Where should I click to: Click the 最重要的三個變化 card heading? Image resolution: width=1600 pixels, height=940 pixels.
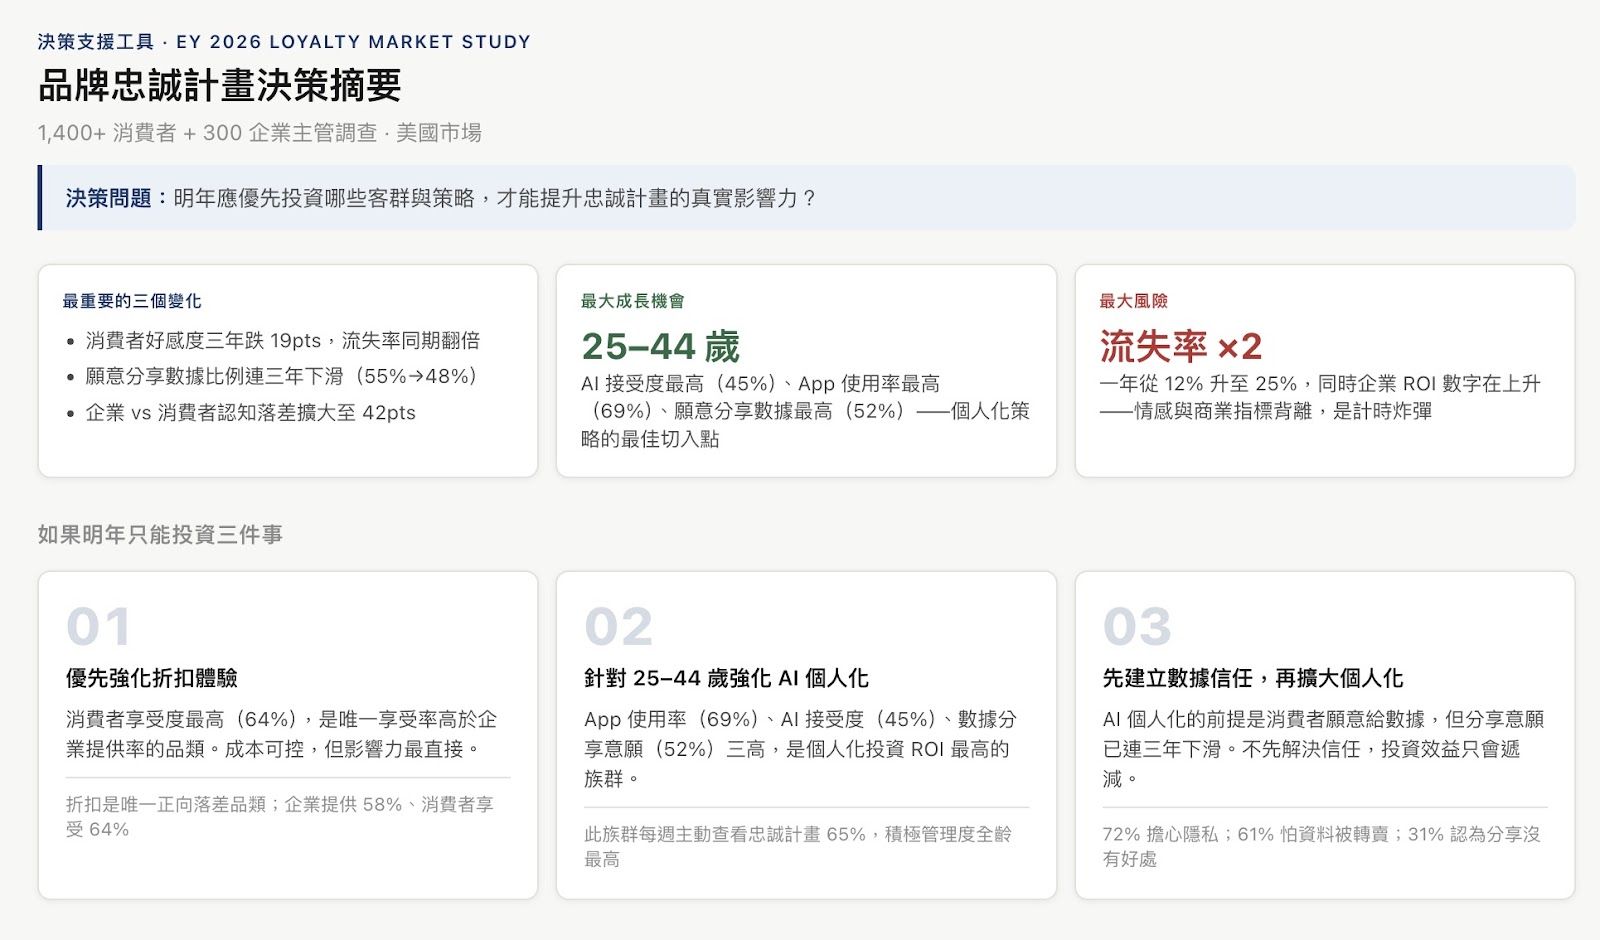pyautogui.click(x=132, y=301)
